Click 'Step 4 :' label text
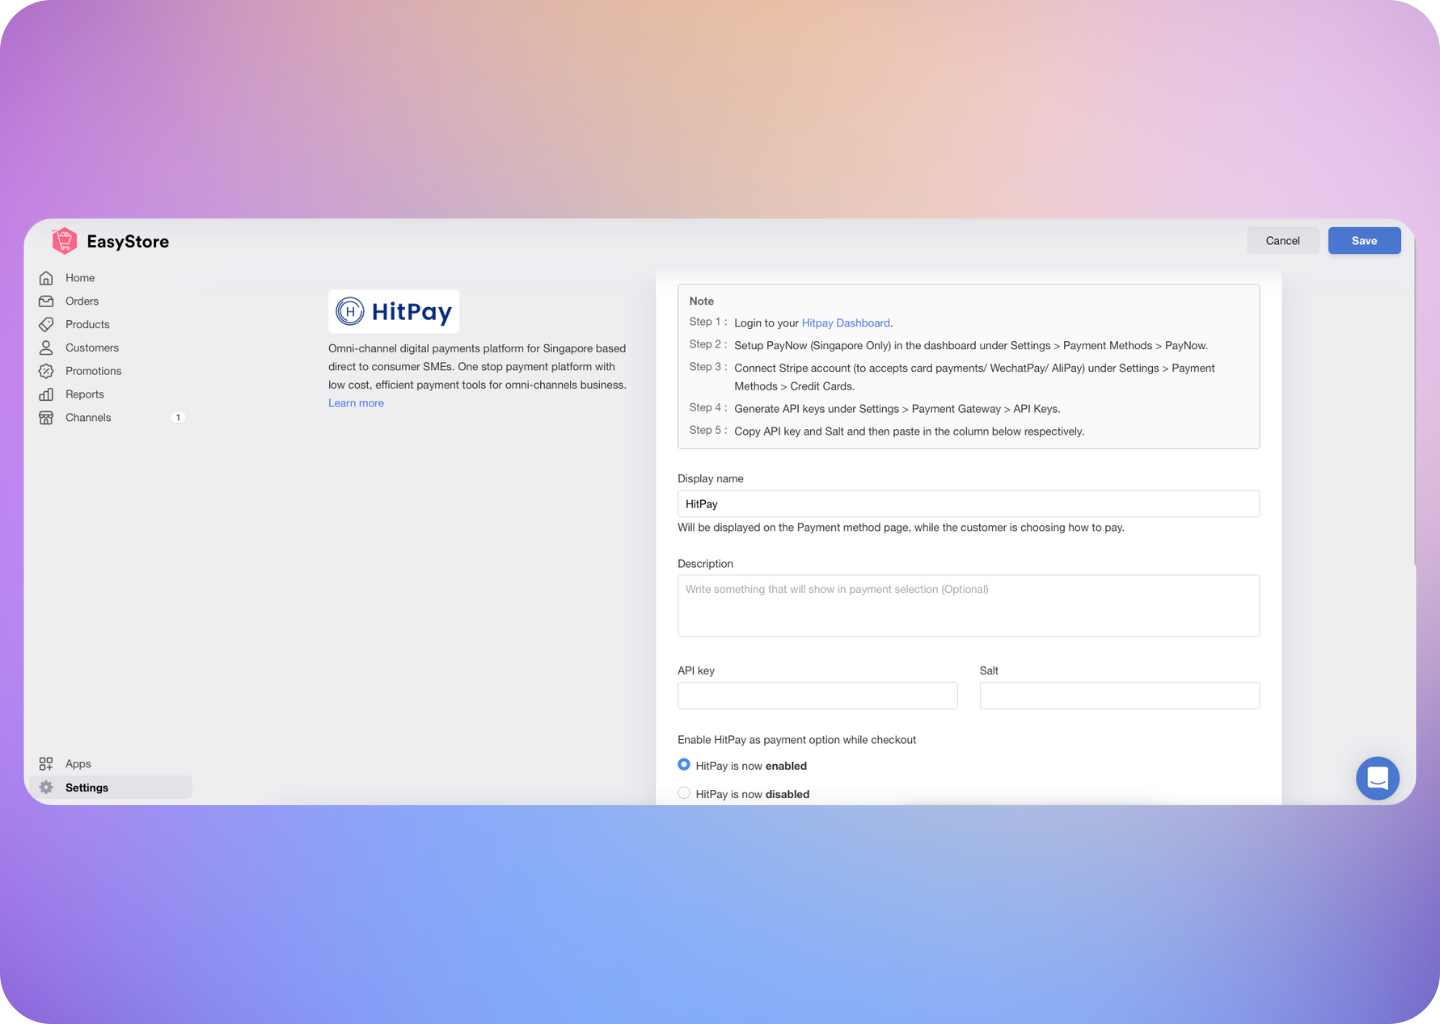1440x1024 pixels. point(708,408)
